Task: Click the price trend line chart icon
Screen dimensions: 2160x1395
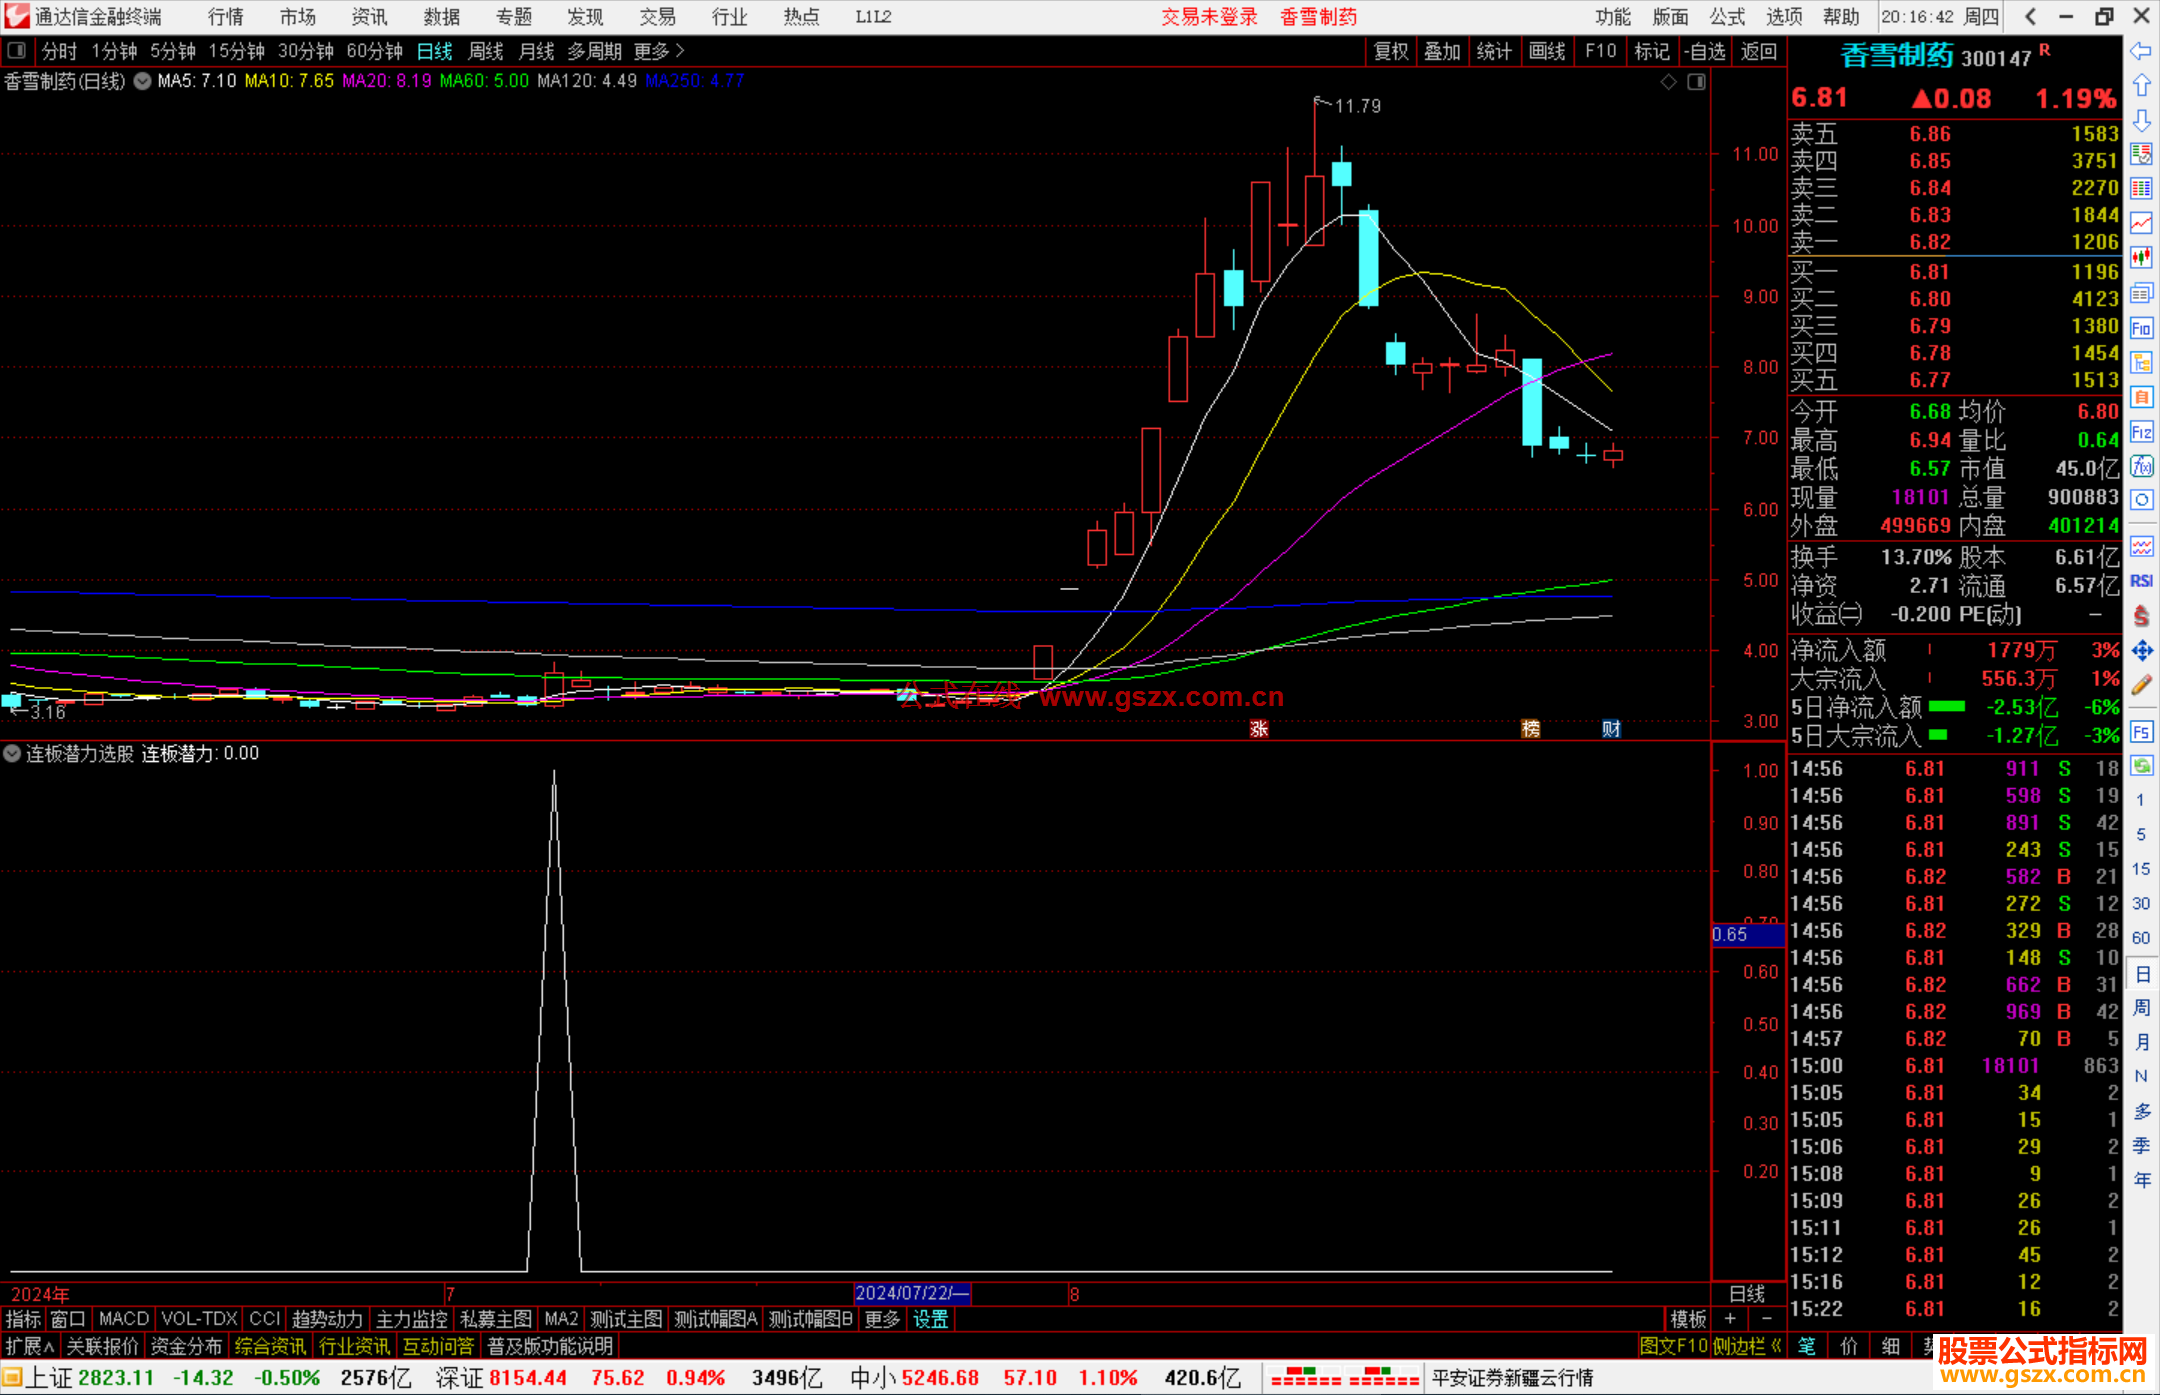Action: tap(2141, 223)
